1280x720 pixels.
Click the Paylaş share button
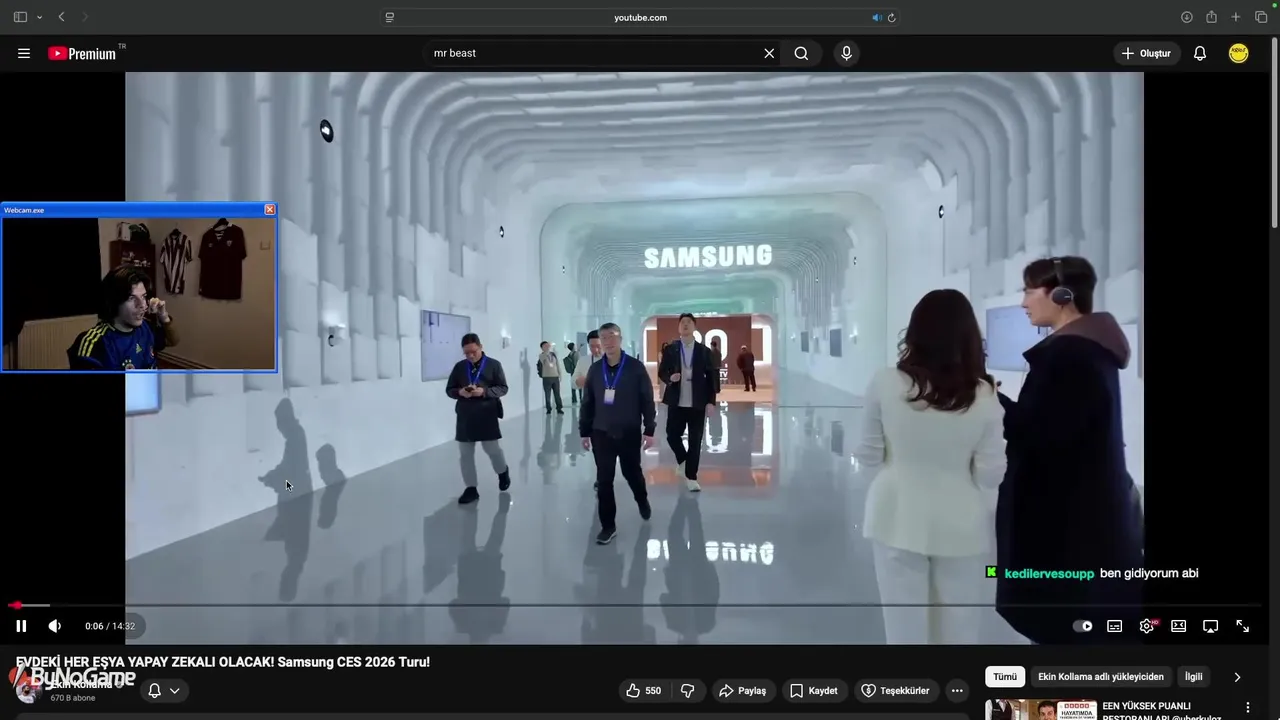[x=742, y=691]
